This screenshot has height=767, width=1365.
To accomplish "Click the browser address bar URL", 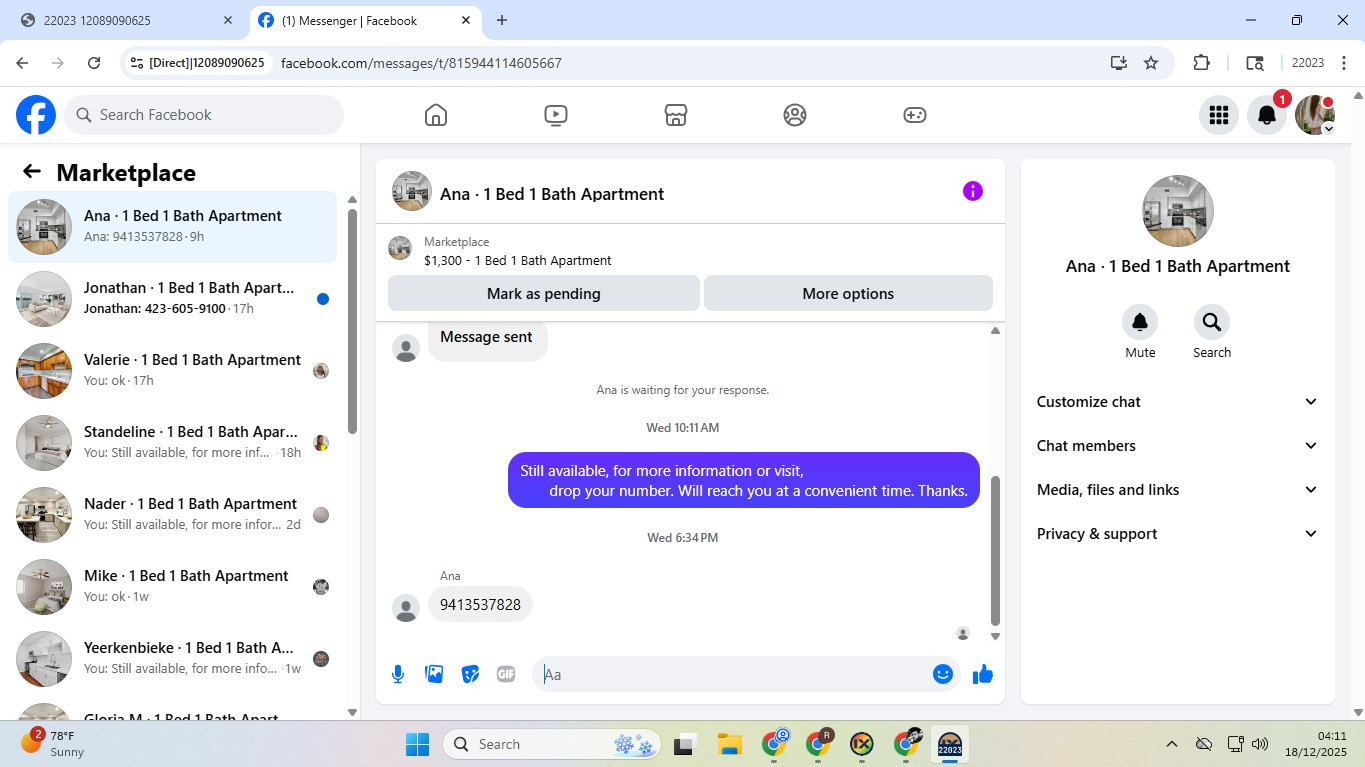I will (x=421, y=63).
